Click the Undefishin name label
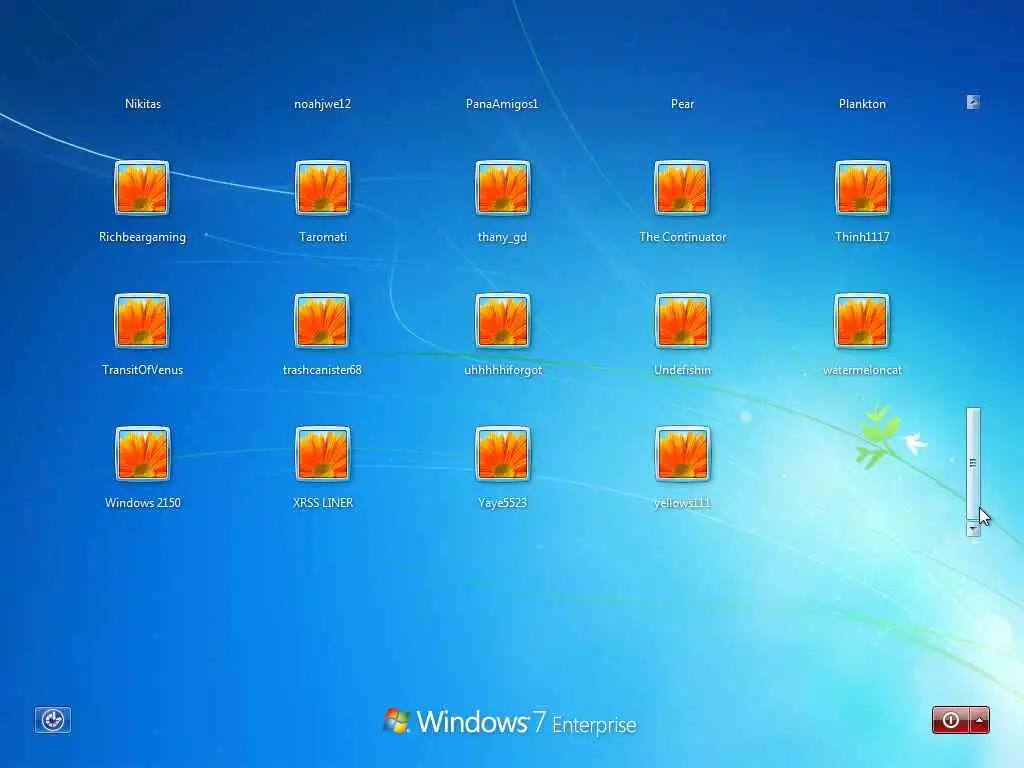Image resolution: width=1024 pixels, height=768 pixels. pos(682,370)
